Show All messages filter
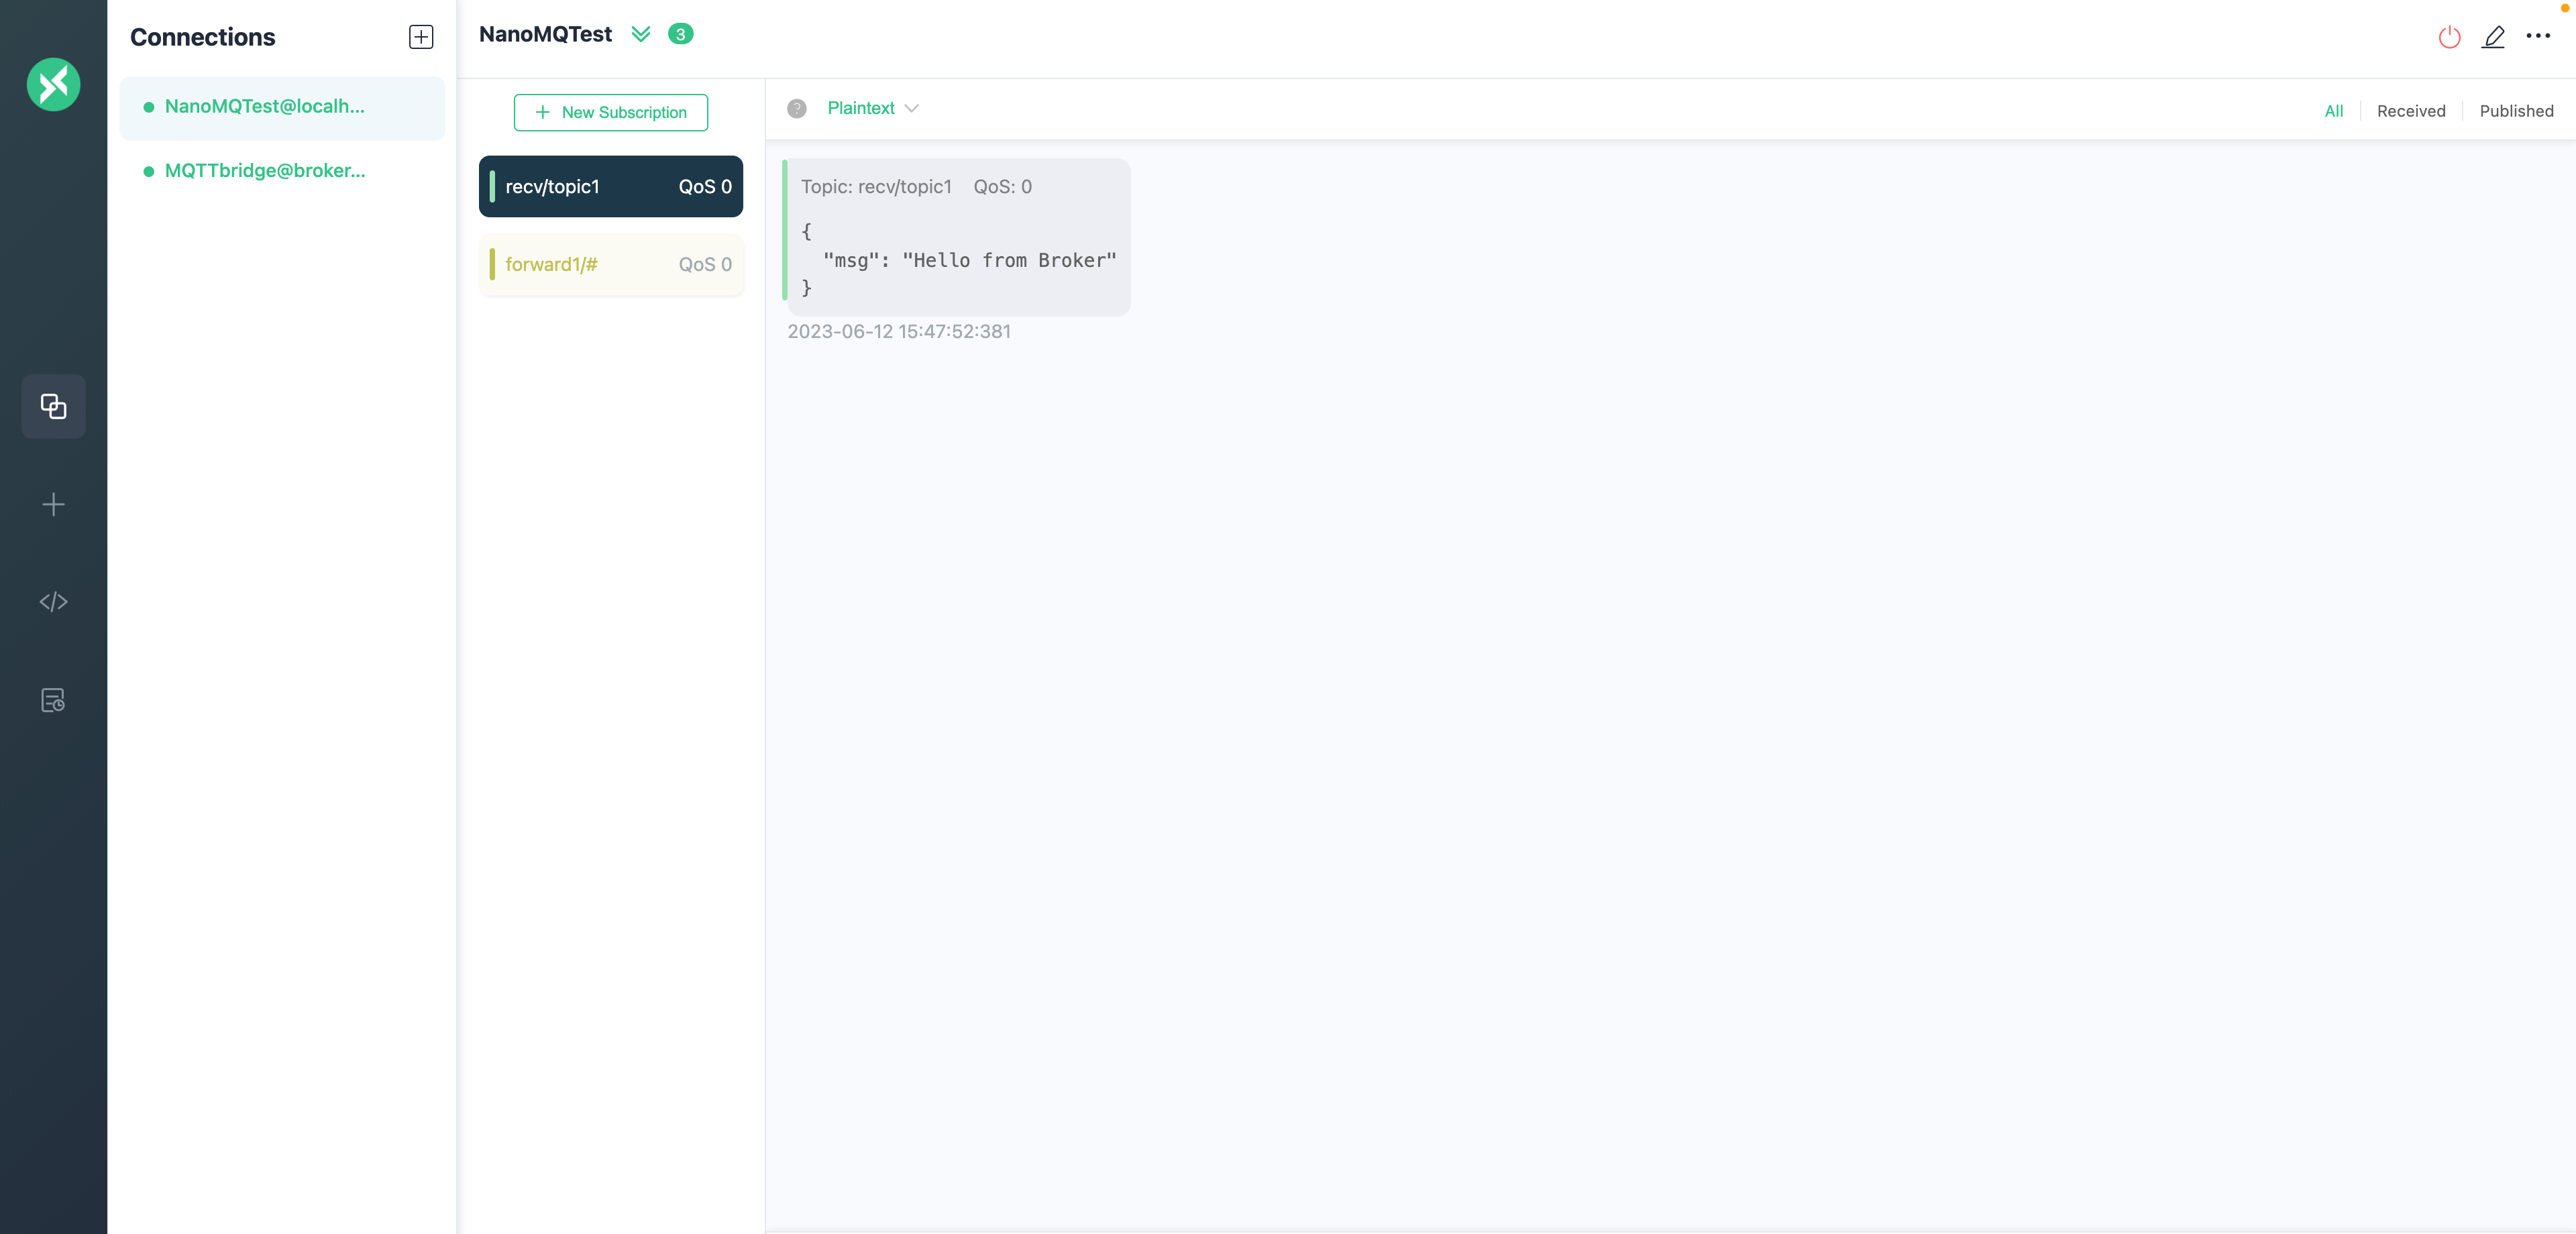2576x1234 pixels. (x=2333, y=111)
